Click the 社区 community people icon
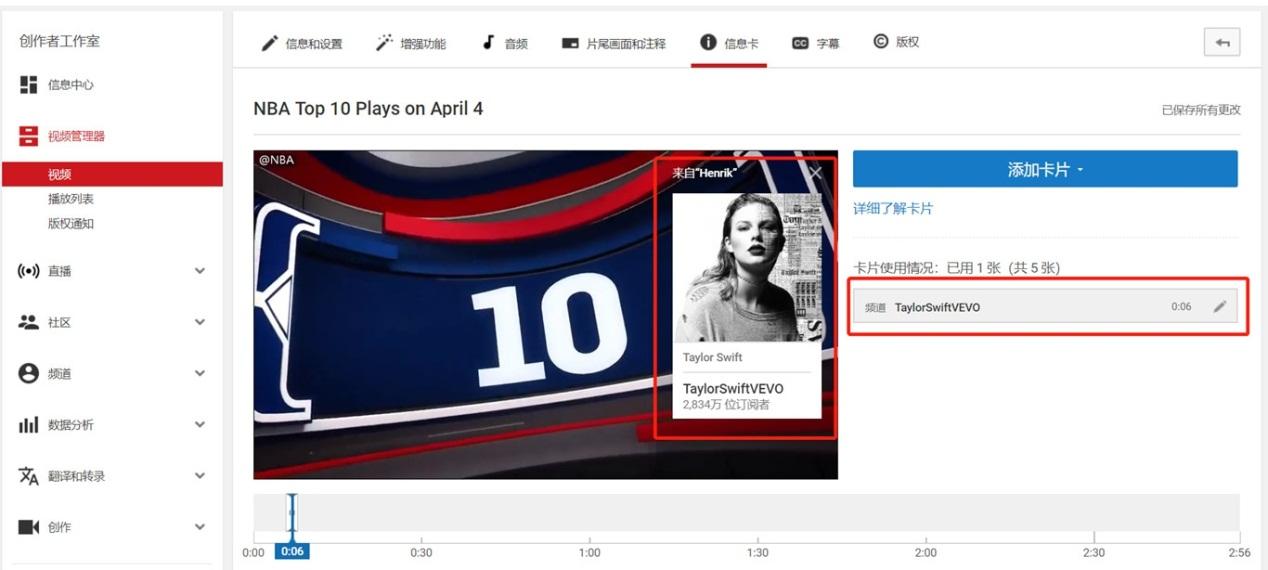This screenshot has height=570, width=1268. point(28,322)
